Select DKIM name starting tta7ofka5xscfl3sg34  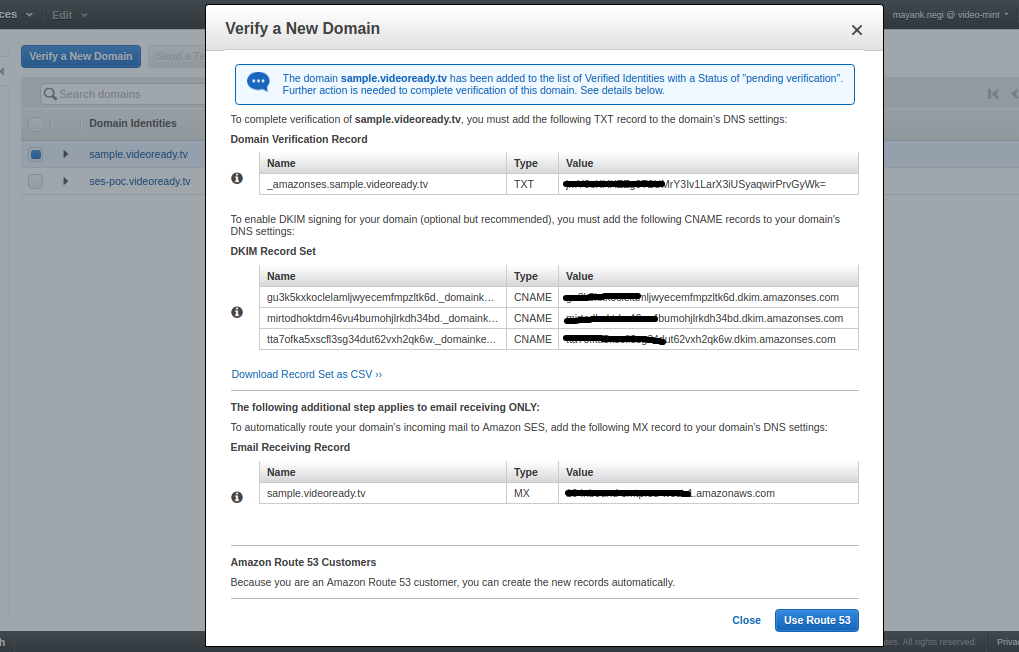383,339
